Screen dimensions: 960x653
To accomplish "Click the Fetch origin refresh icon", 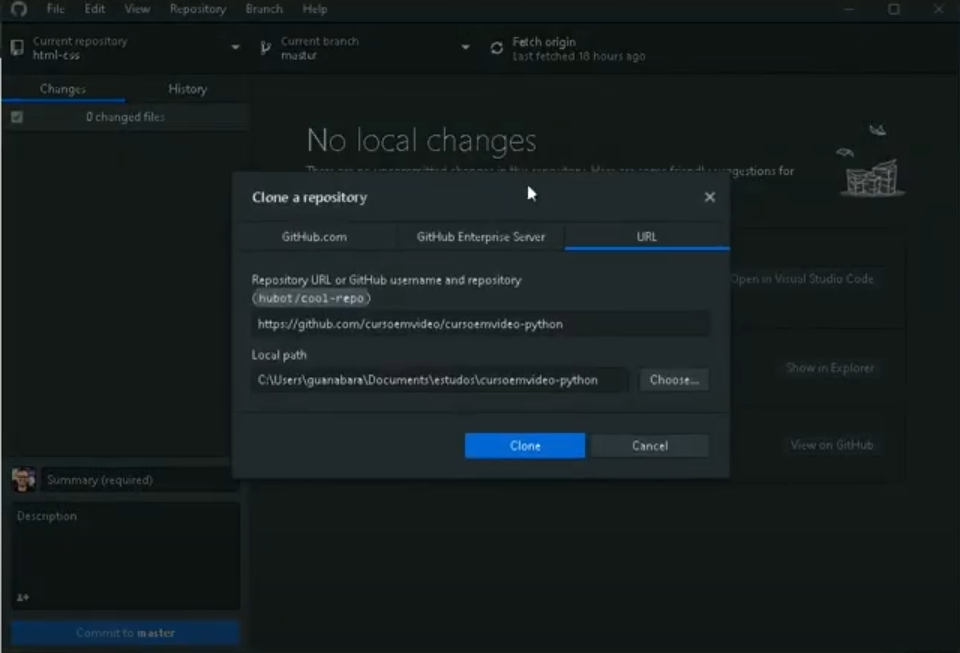I will click(x=497, y=48).
